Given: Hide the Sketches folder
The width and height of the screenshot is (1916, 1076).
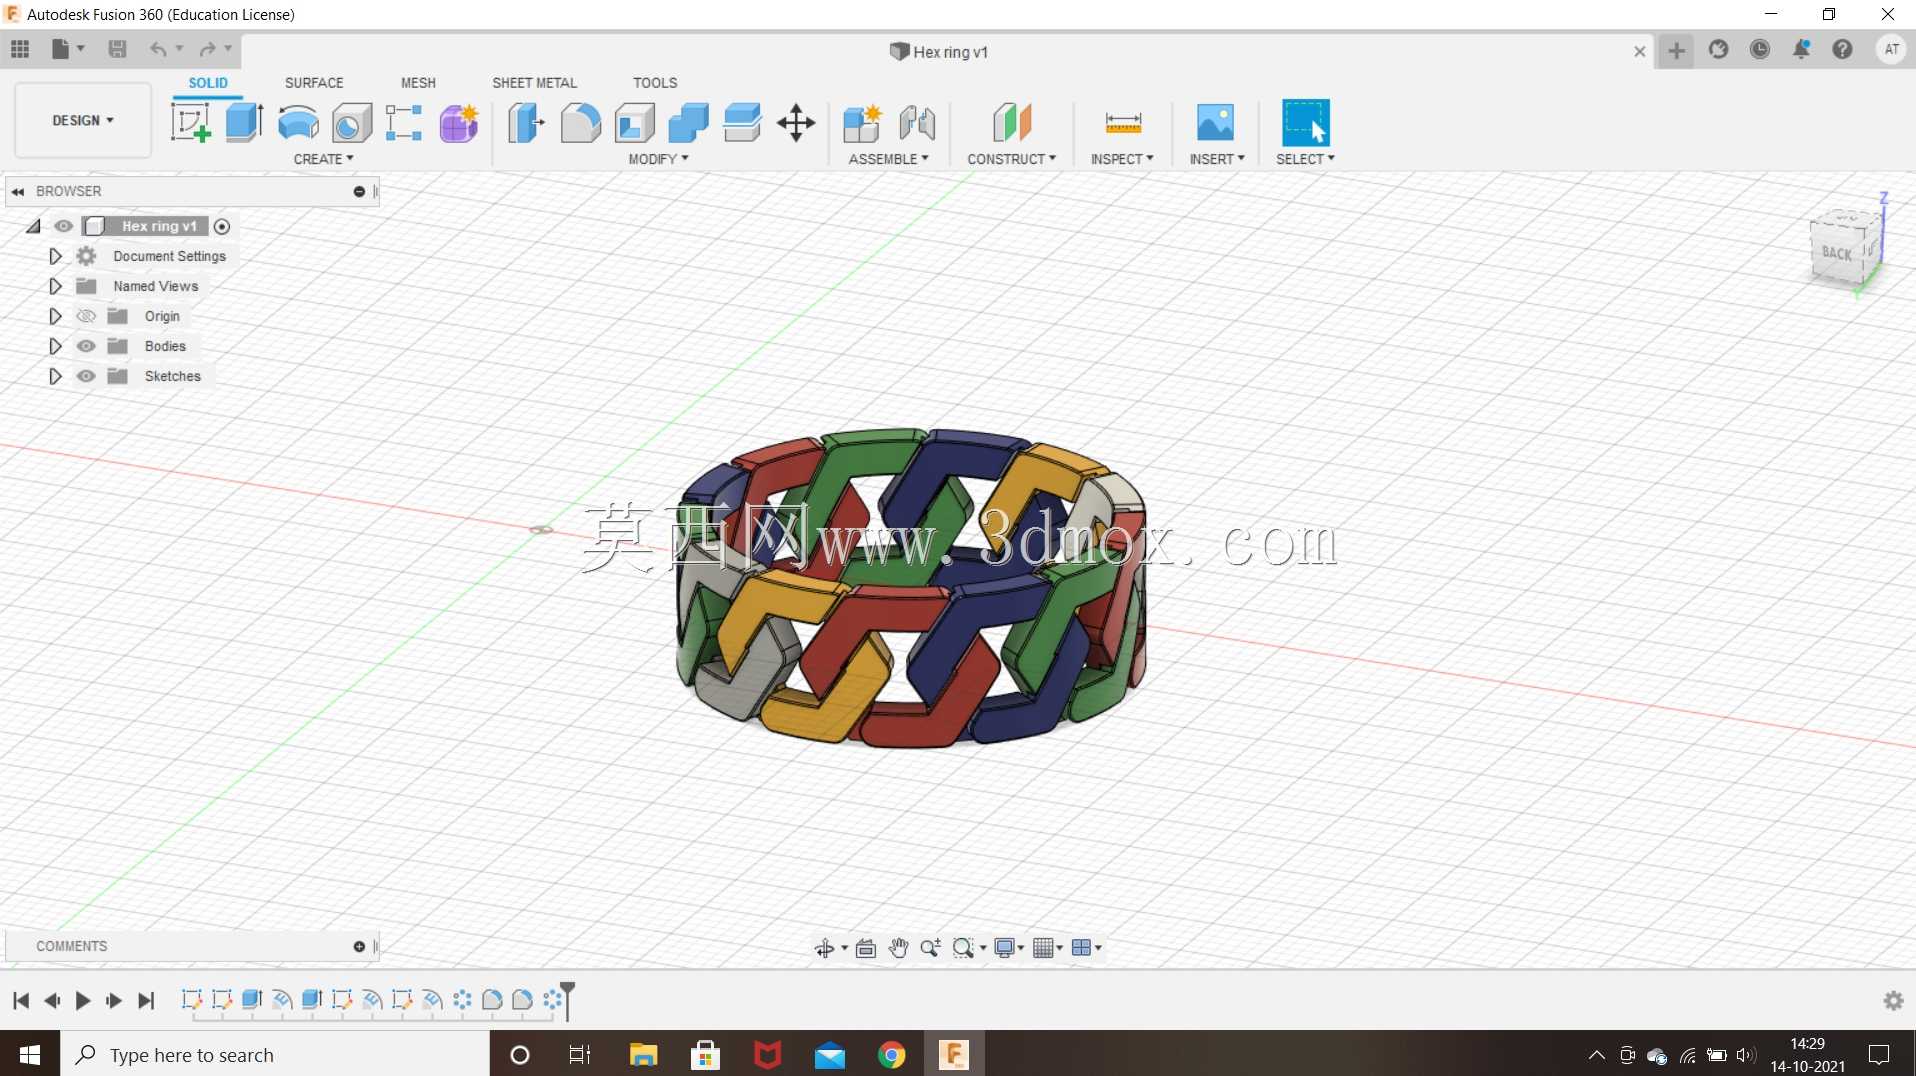Looking at the screenshot, I should [86, 376].
